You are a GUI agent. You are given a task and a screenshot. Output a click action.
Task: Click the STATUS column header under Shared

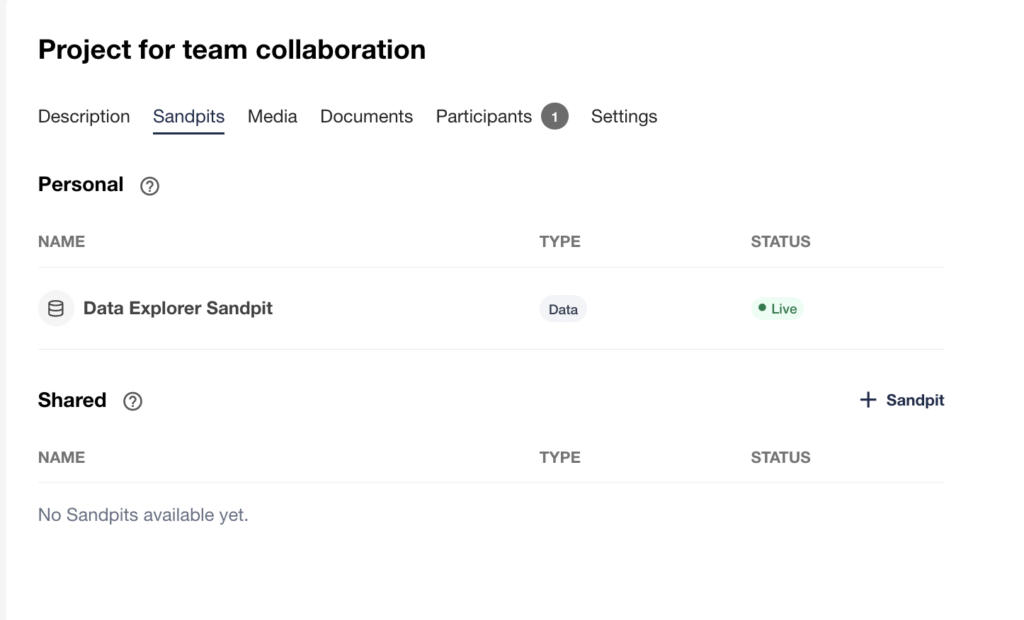click(780, 458)
